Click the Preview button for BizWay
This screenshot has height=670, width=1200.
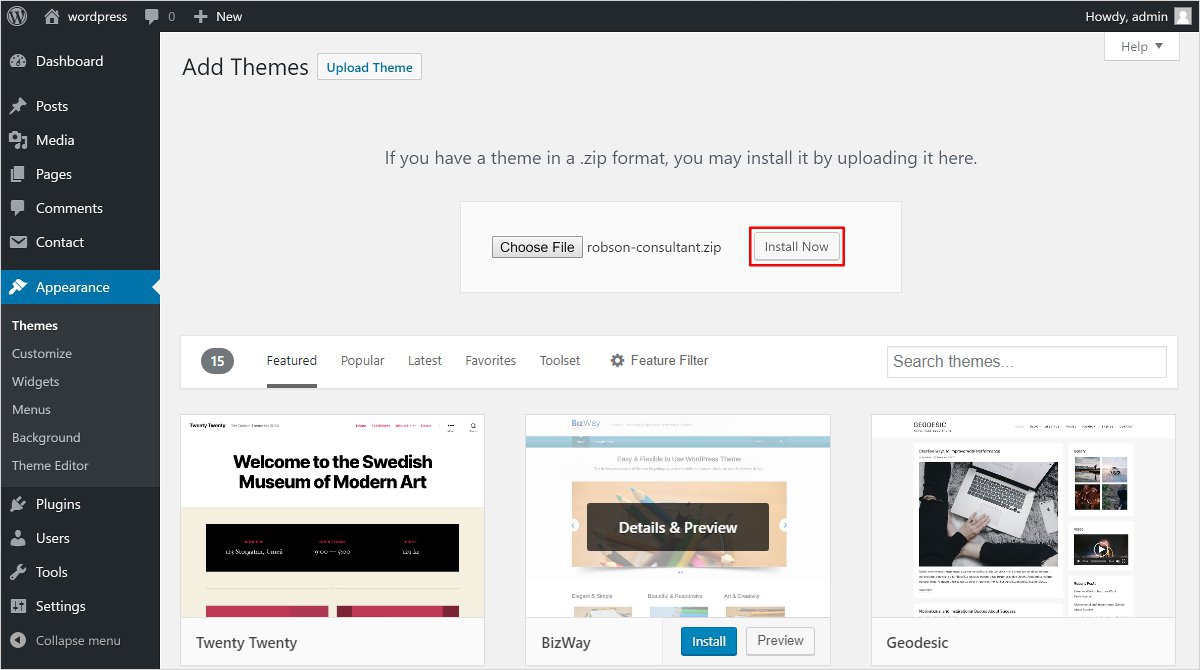point(780,641)
